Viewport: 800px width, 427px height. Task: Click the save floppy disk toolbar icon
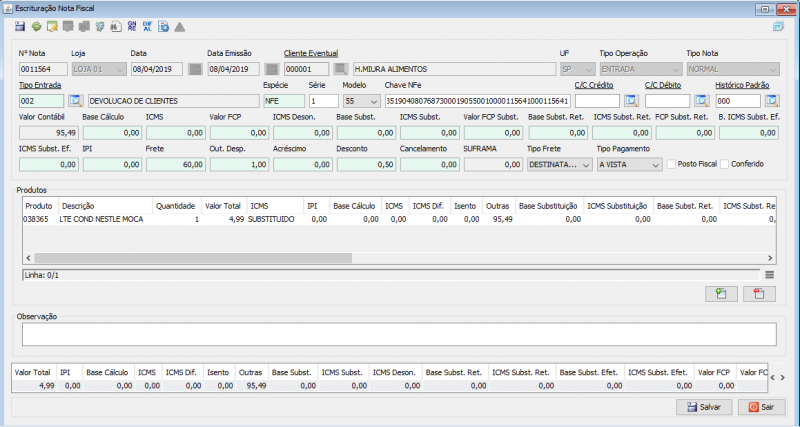tap(20, 27)
